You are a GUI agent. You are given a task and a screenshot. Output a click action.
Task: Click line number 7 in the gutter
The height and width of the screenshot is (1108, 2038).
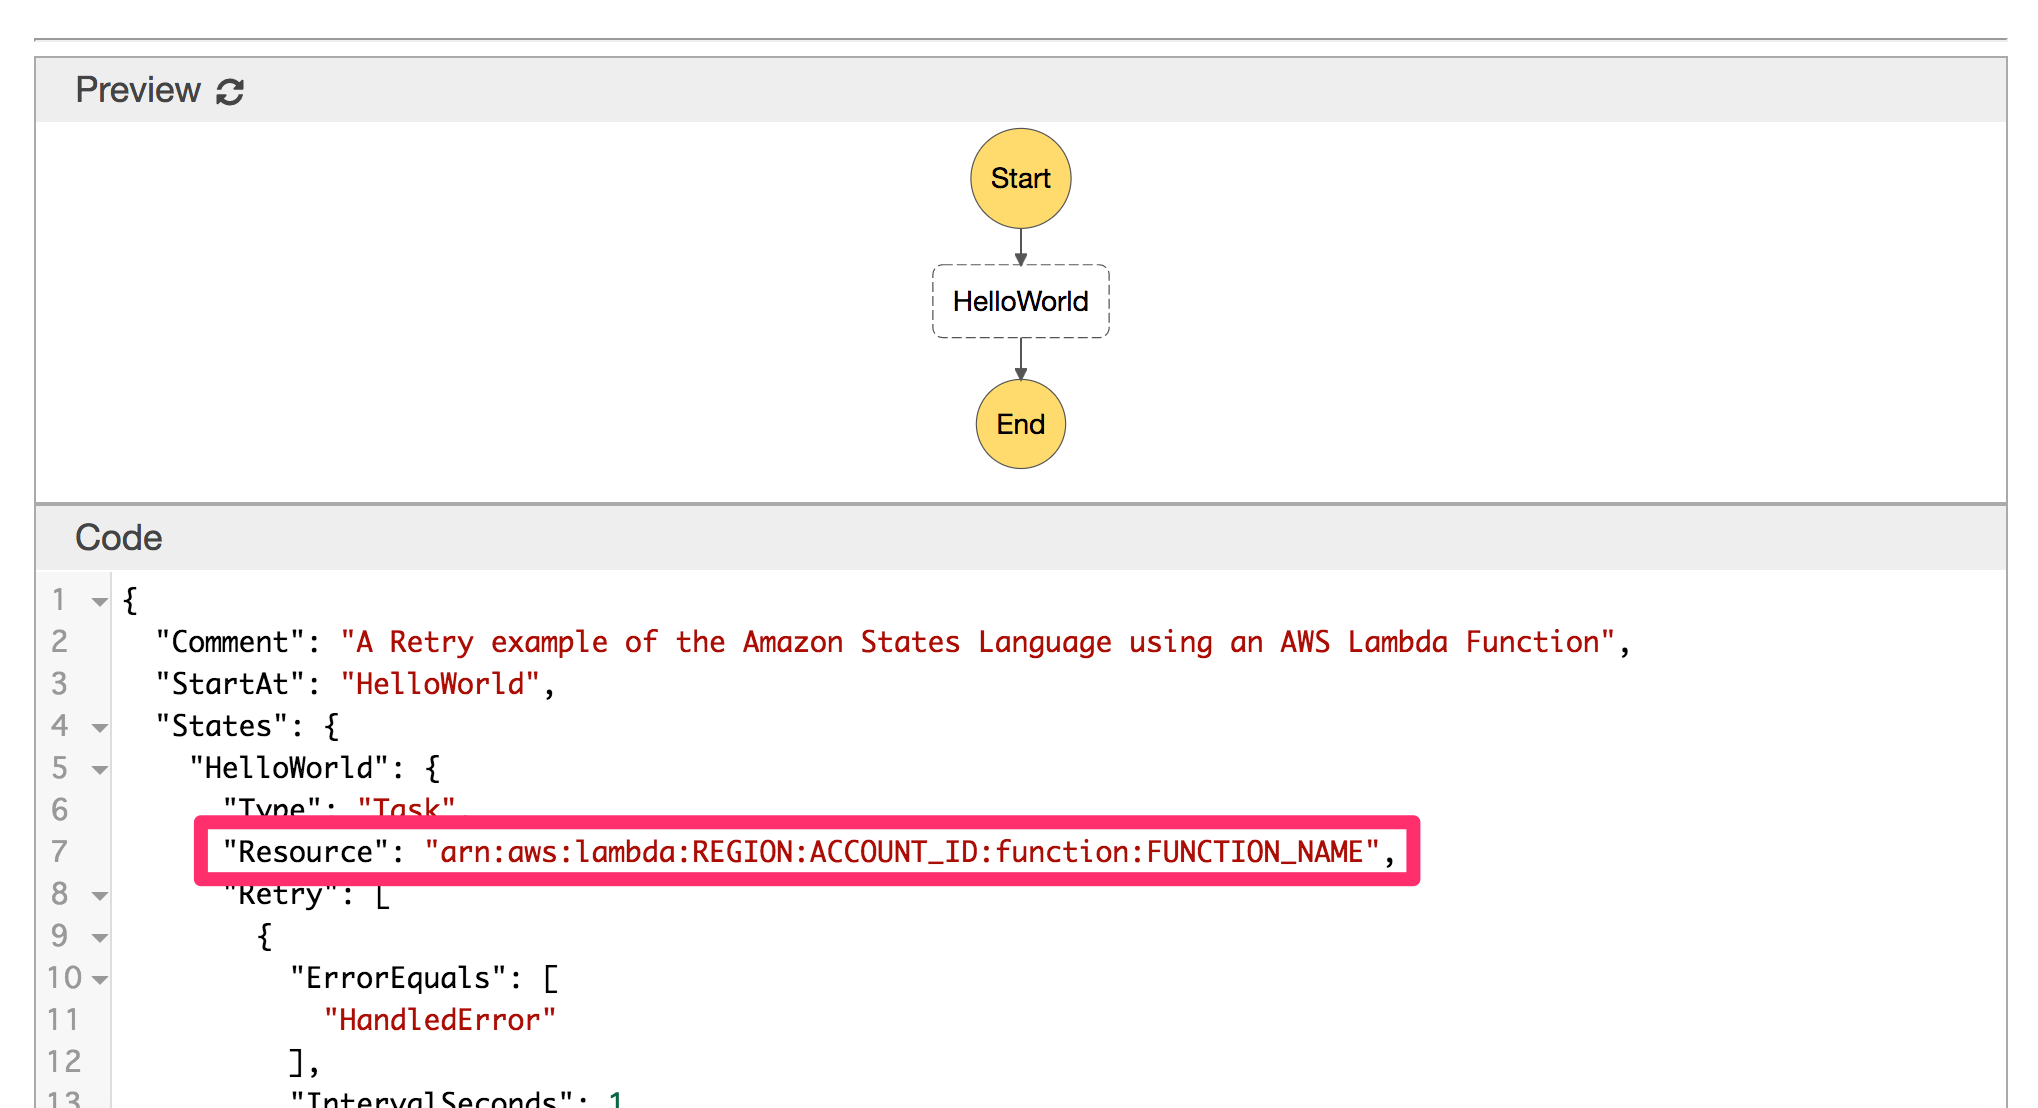click(x=57, y=852)
